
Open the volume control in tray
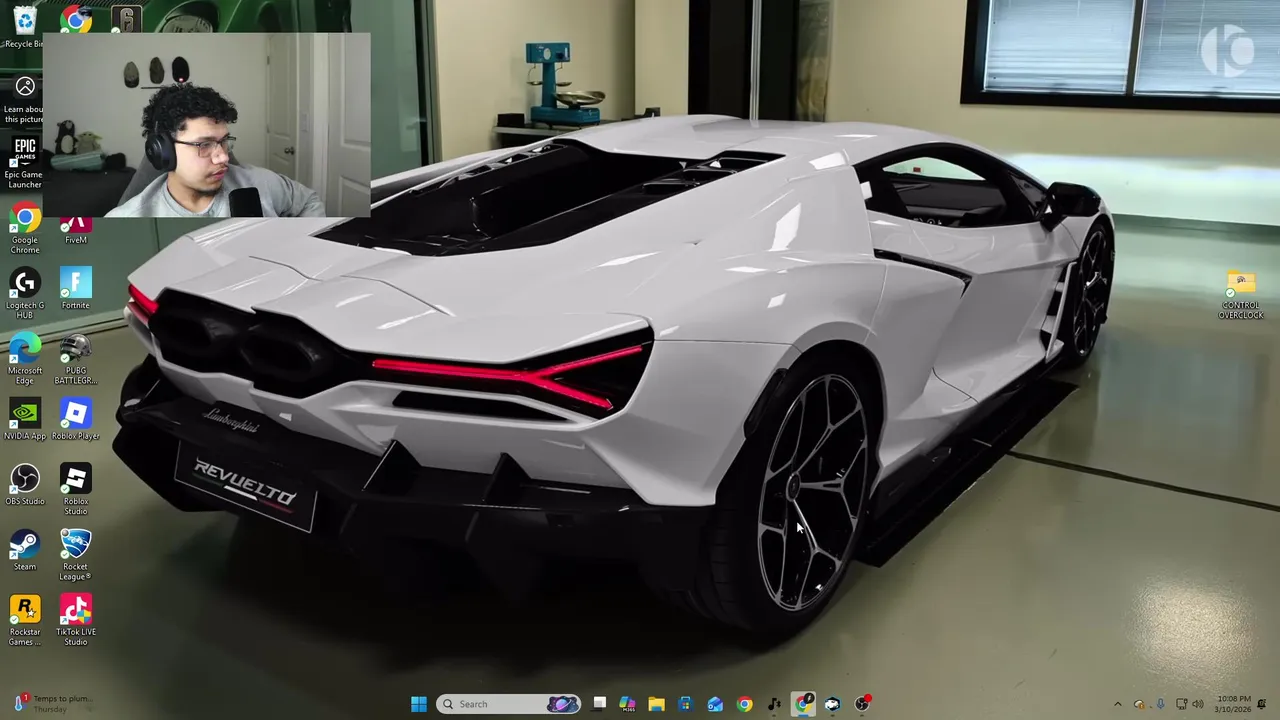click(x=1198, y=704)
